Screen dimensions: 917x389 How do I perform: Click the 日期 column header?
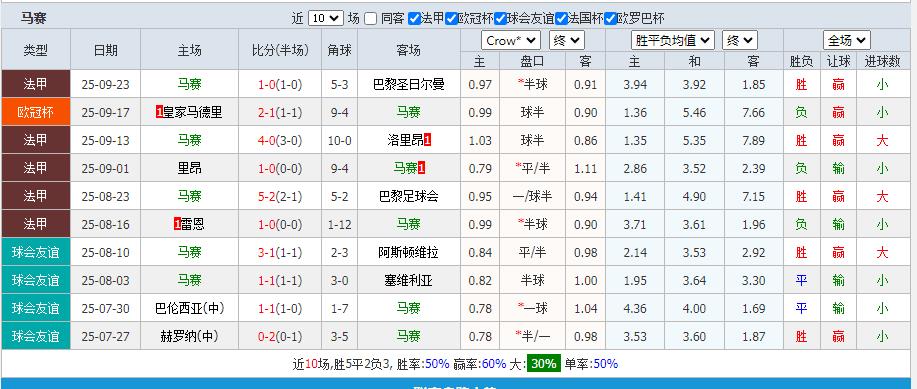[105, 50]
